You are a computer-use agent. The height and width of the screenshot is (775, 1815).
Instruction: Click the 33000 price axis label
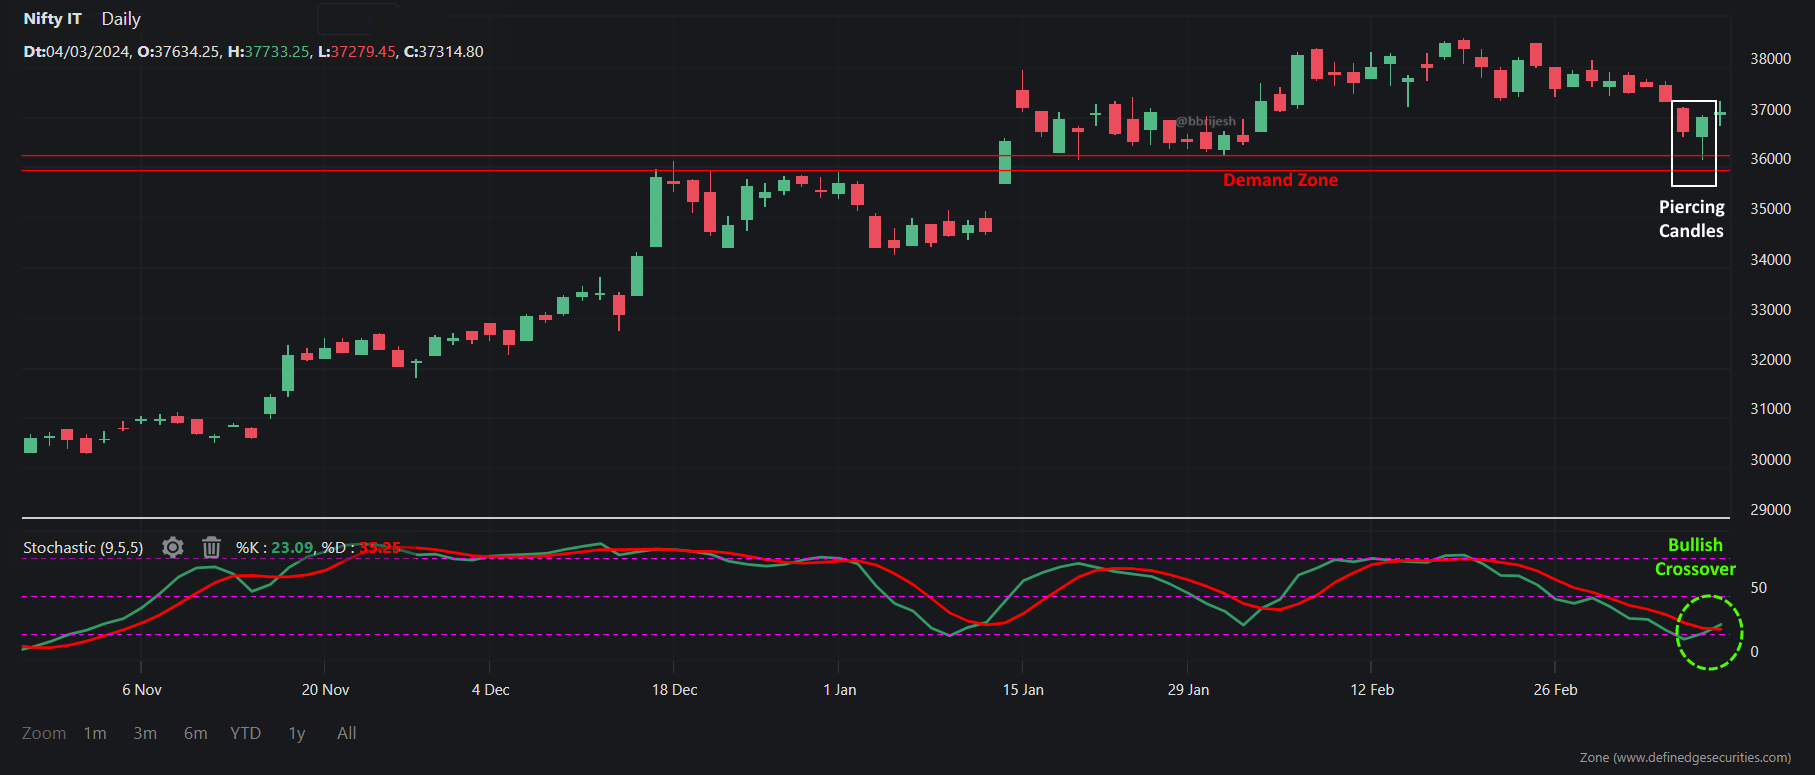(x=1770, y=310)
